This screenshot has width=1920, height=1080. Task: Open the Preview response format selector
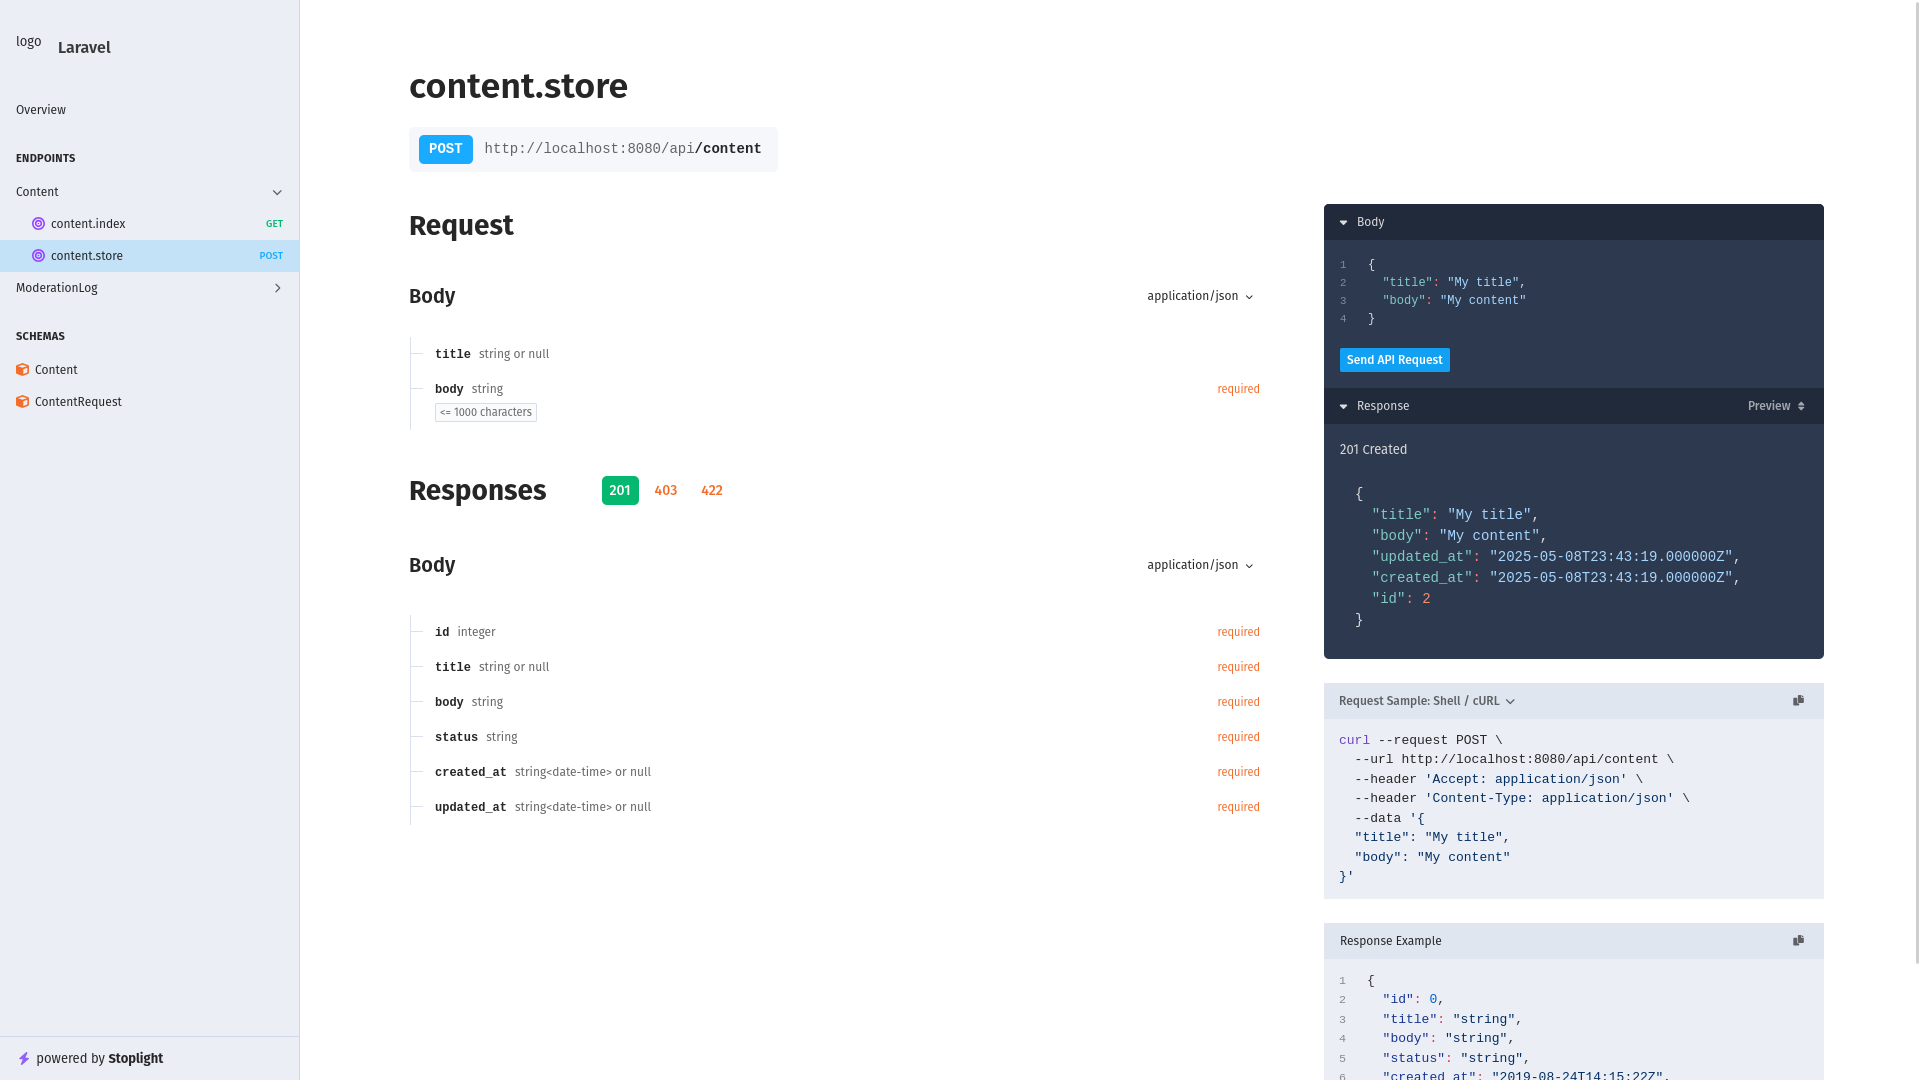coord(1776,406)
